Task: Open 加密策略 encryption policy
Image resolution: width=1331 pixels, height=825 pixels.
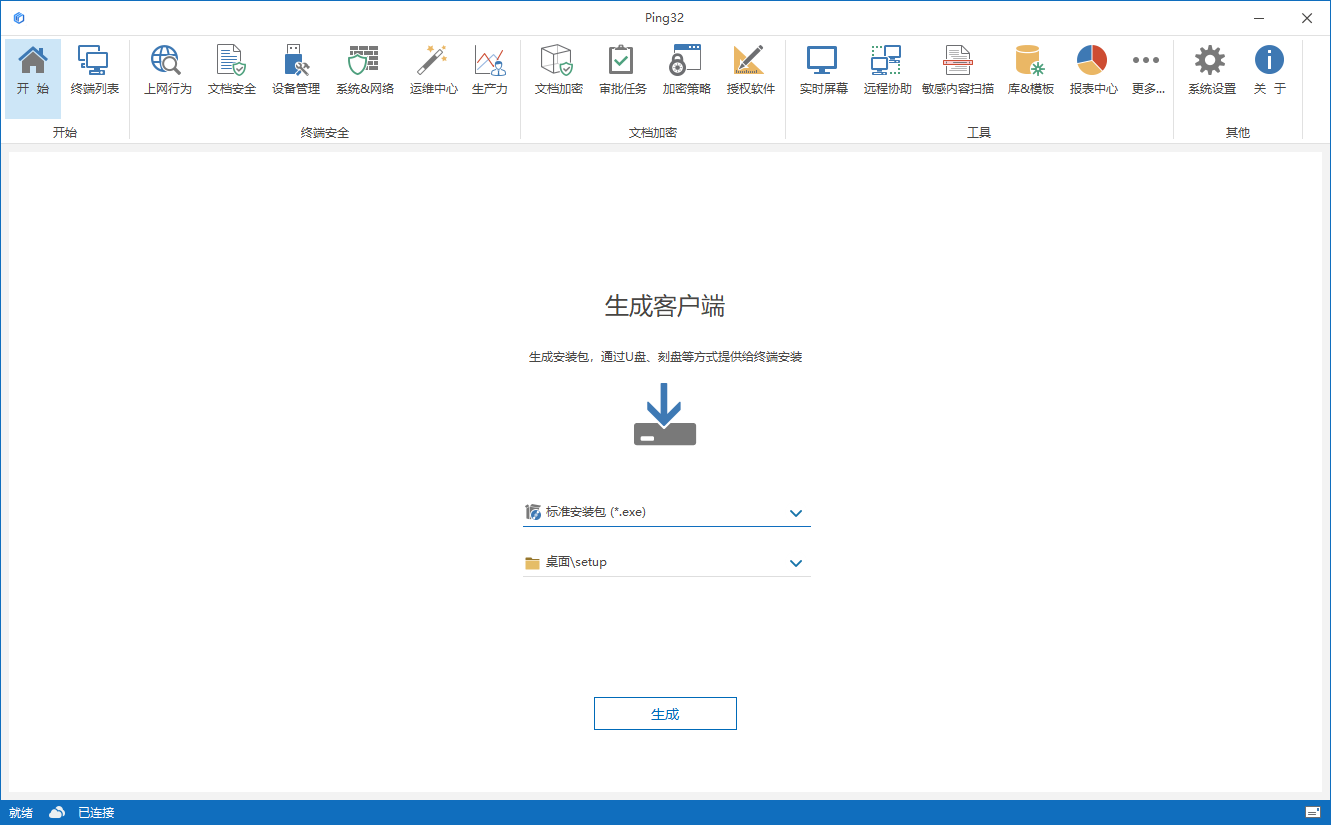Action: (x=686, y=71)
